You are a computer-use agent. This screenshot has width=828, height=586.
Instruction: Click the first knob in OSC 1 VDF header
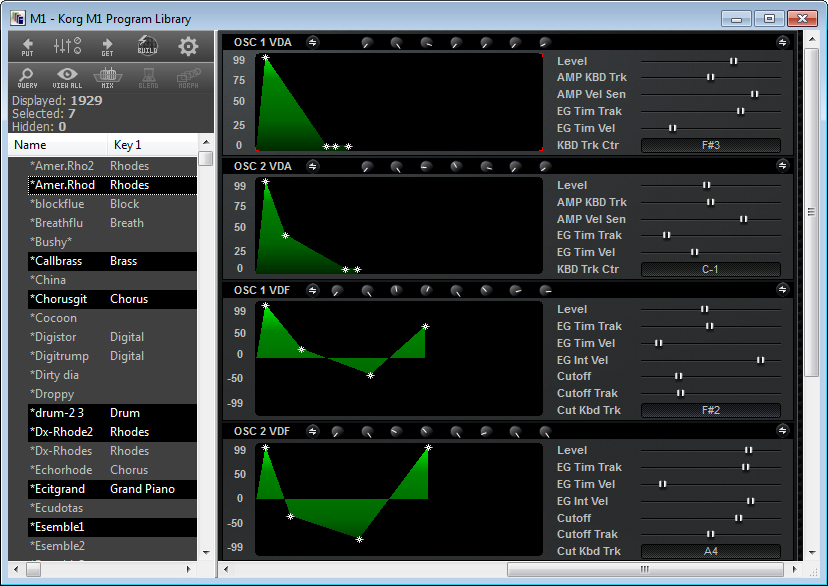click(x=337, y=290)
